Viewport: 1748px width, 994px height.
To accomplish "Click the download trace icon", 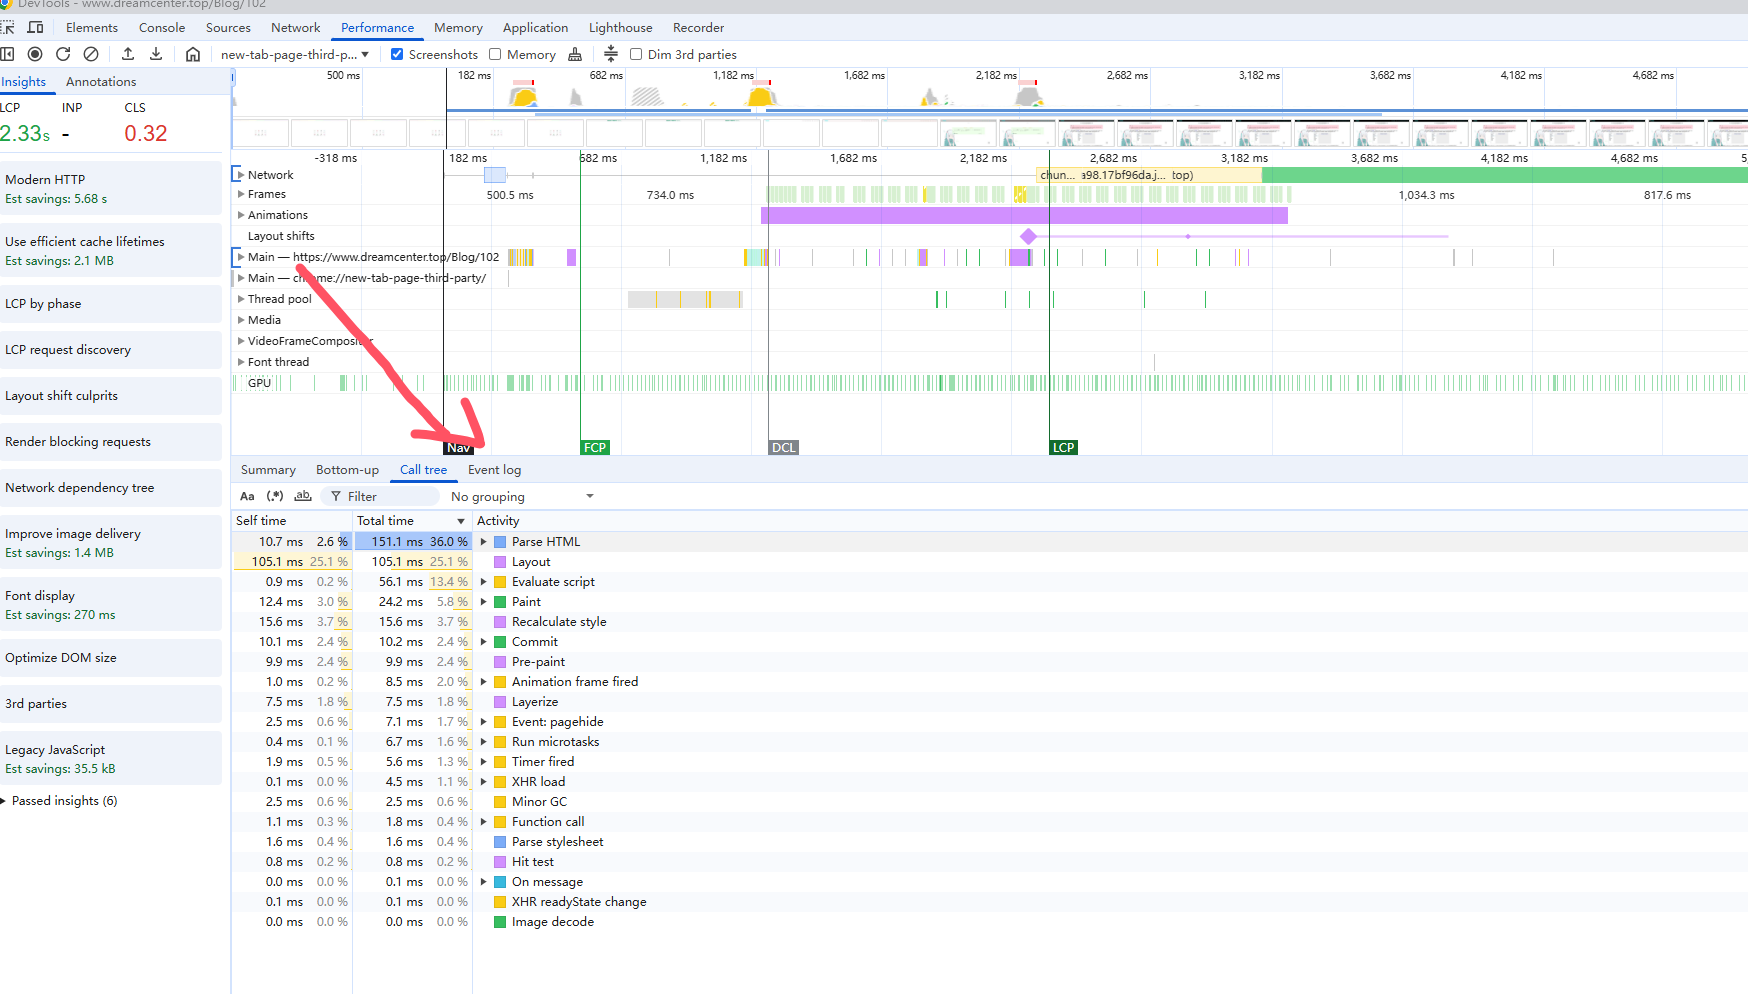I will coord(156,54).
